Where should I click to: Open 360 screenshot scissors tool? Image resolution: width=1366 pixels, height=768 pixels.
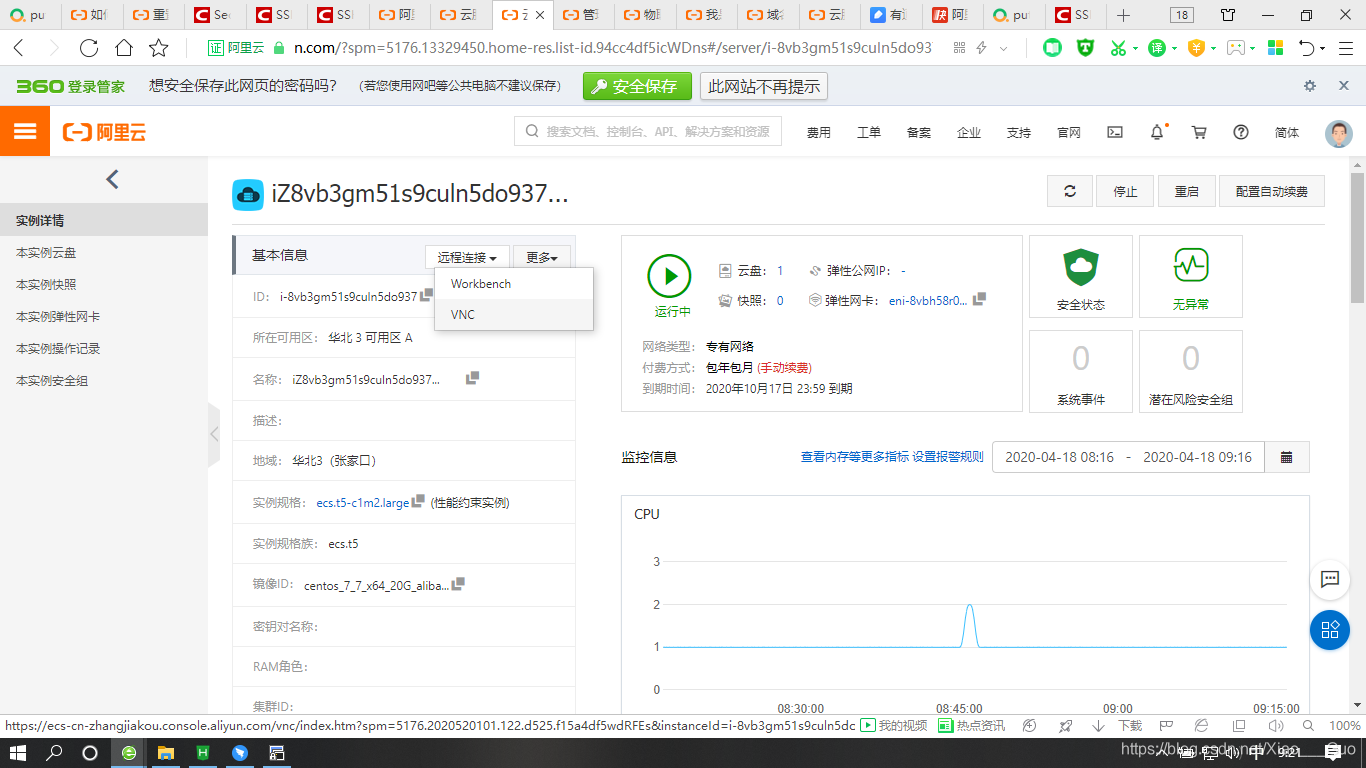(x=1117, y=48)
